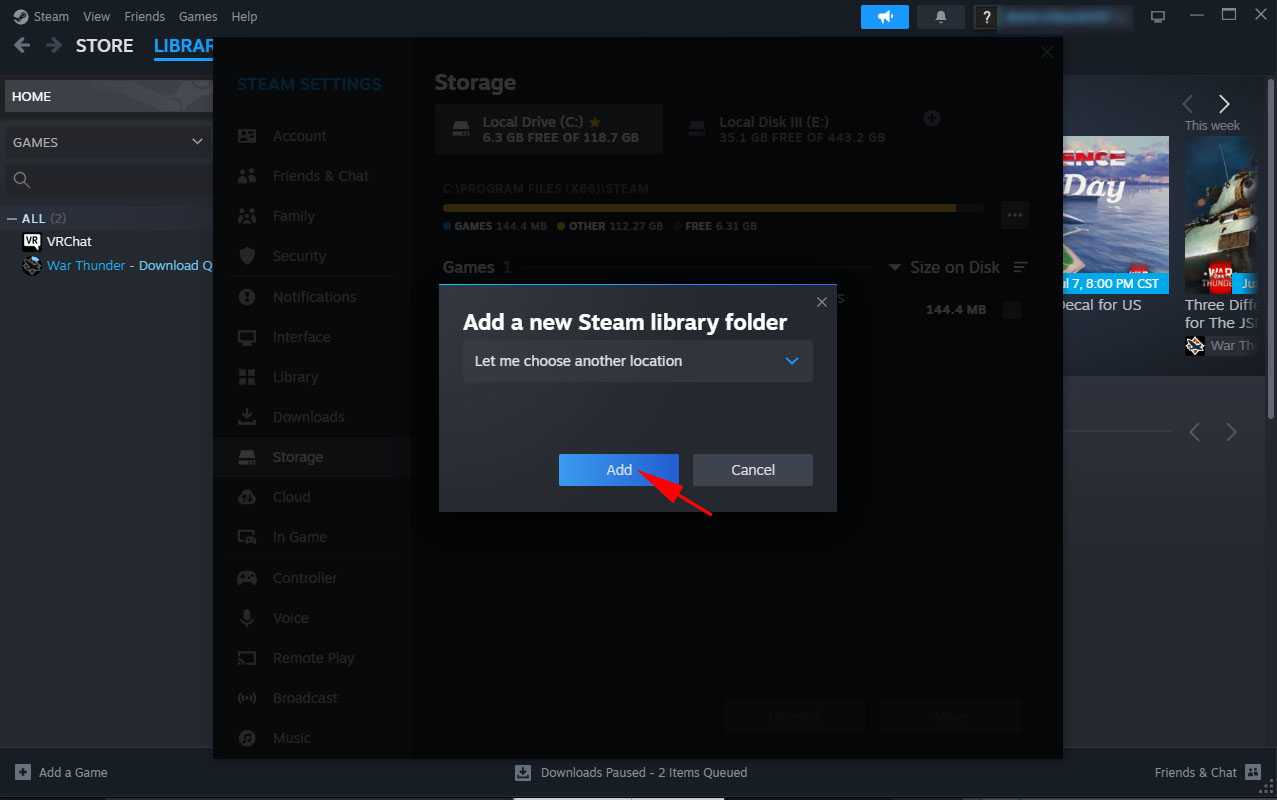This screenshot has width=1277, height=800.
Task: Click the question mark help icon
Action: (x=987, y=17)
